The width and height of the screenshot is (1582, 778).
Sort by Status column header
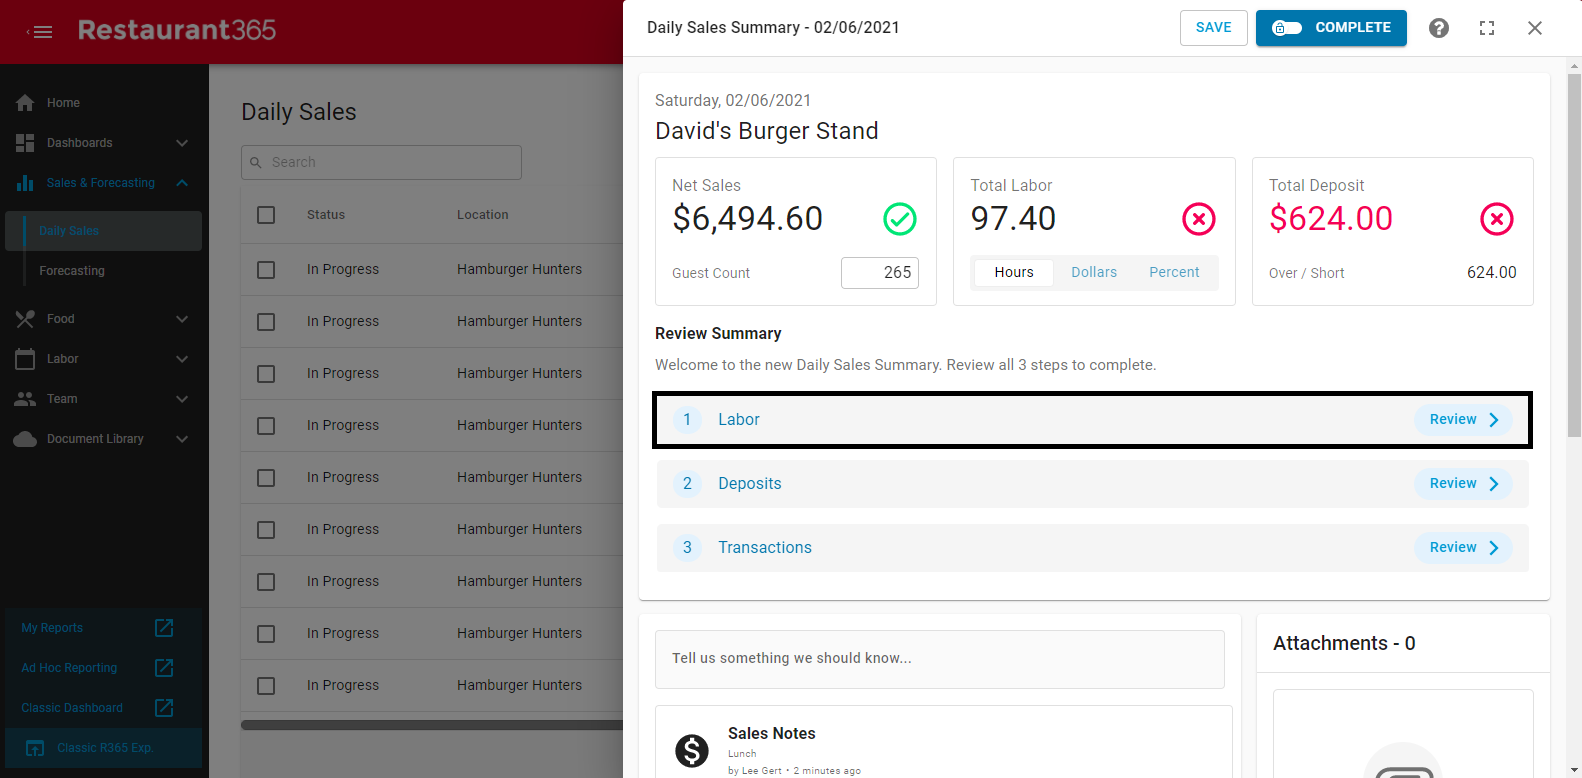click(x=326, y=215)
